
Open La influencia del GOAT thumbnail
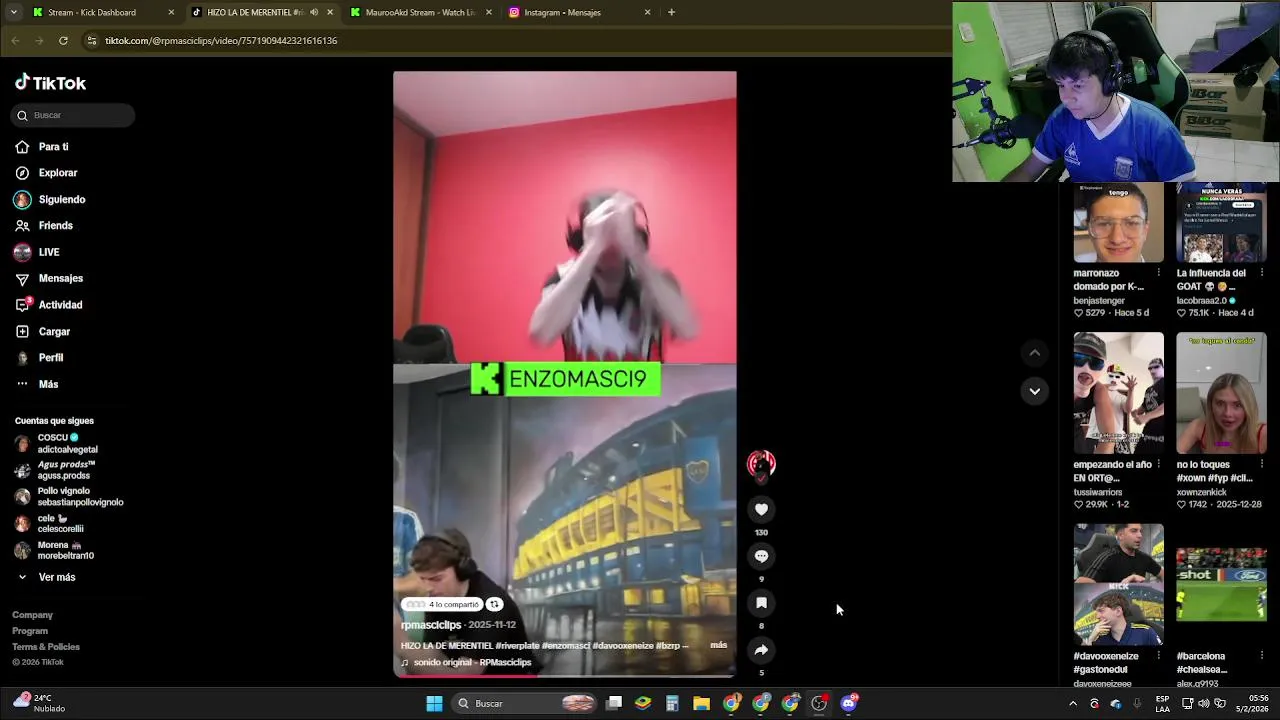coord(1221,222)
